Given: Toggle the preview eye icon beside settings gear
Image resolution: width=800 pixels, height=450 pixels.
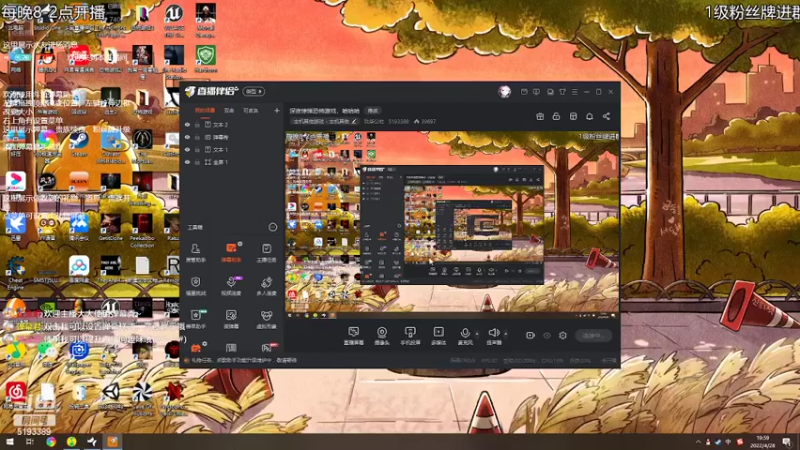Looking at the screenshot, I should (546, 336).
